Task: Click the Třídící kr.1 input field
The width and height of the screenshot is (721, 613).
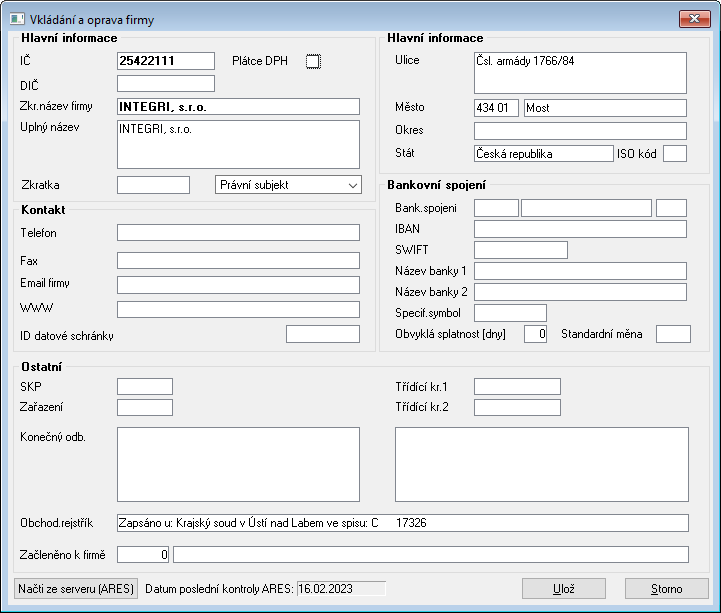Action: click(517, 386)
